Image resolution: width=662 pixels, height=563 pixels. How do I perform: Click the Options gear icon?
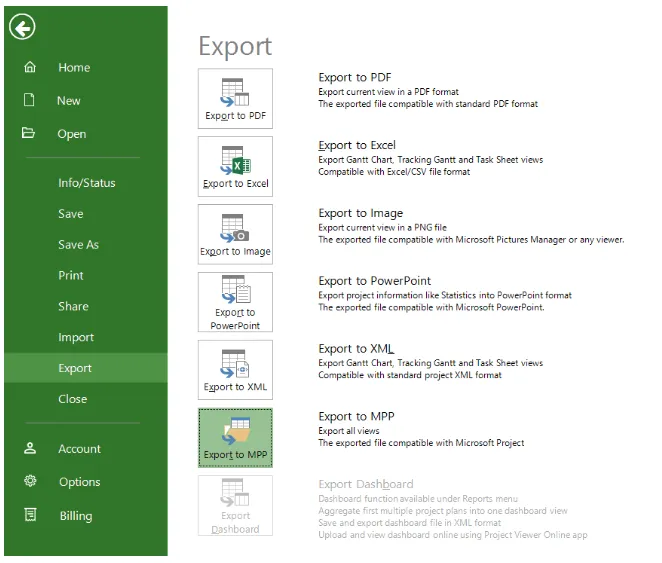pos(30,481)
